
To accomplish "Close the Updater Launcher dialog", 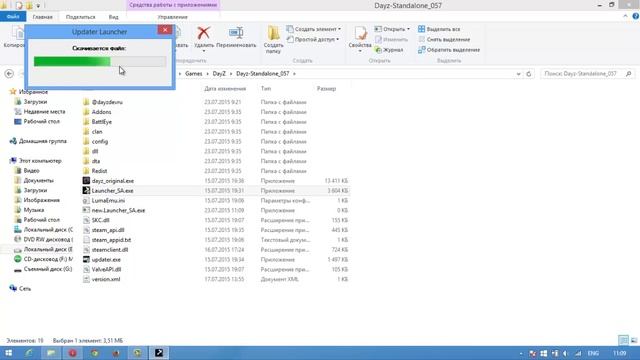I will (x=165, y=30).
